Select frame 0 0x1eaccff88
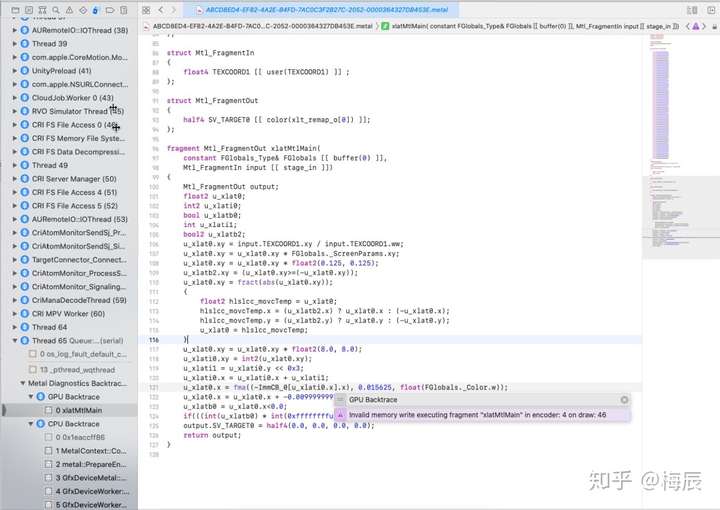This screenshot has height=510, width=720. 69,437
